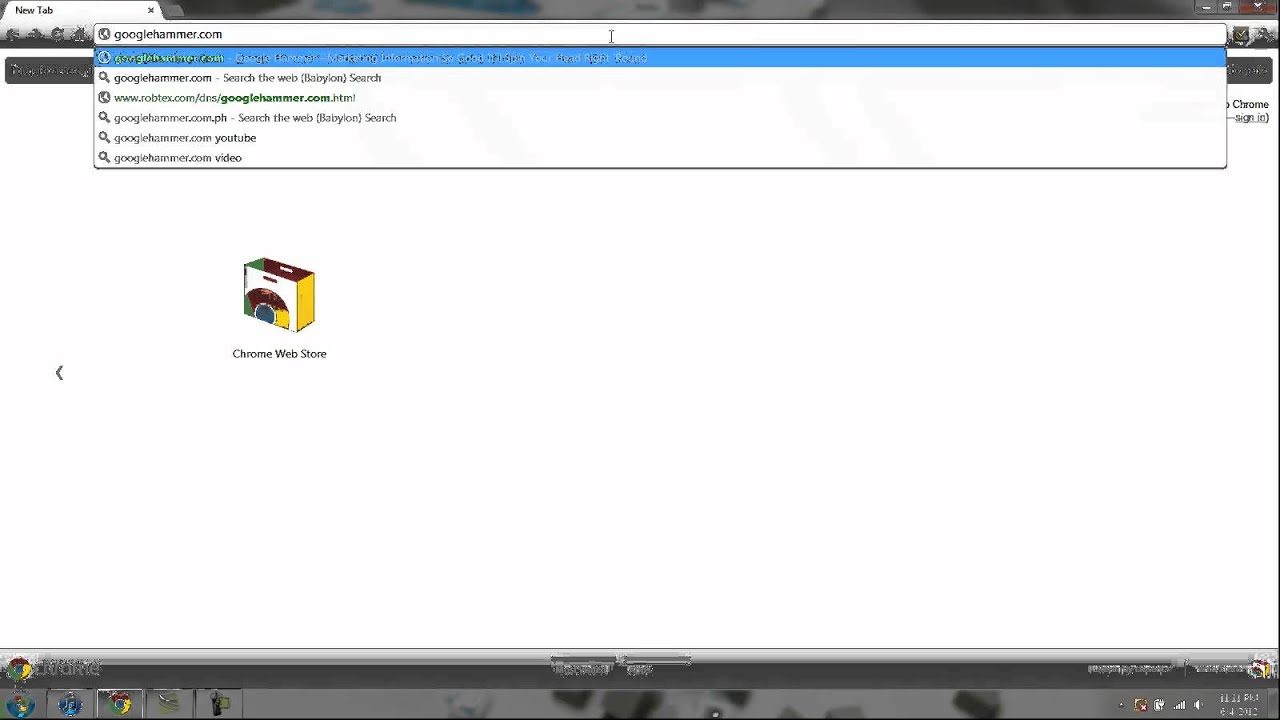
Task: Restore down the Chrome window
Action: [x=1229, y=6]
